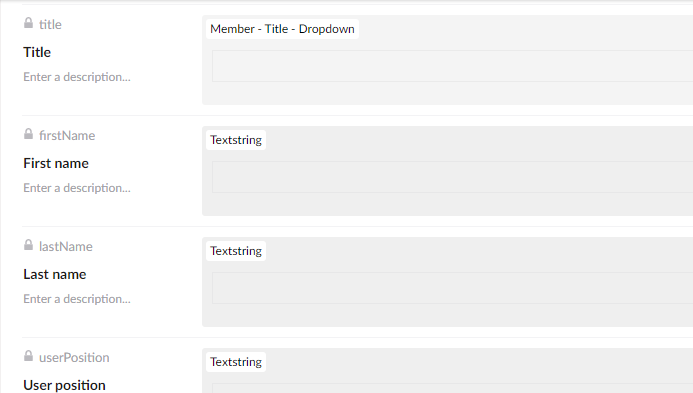The height and width of the screenshot is (393, 693).
Task: Edit the Last name property label
Action: [55, 274]
